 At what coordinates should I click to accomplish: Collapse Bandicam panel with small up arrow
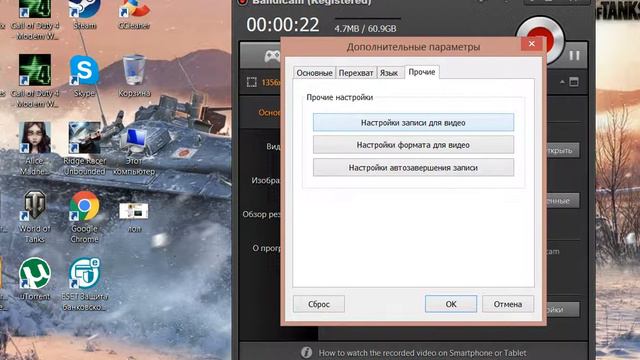[x=562, y=82]
